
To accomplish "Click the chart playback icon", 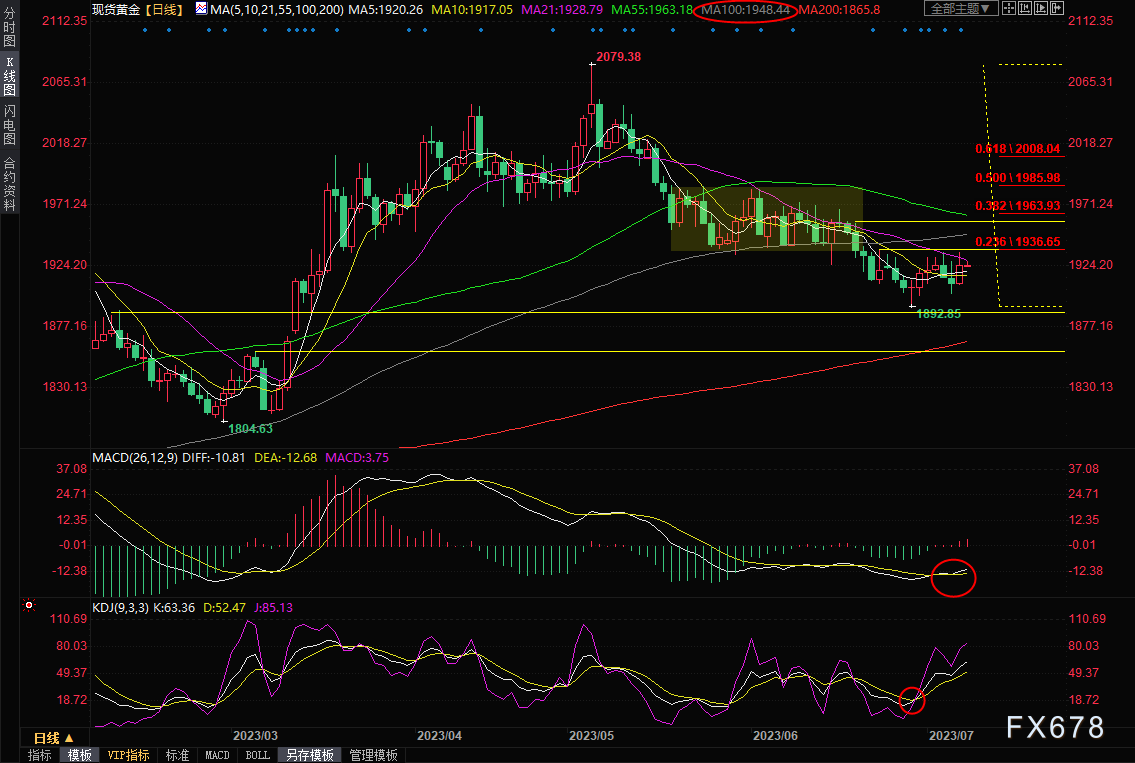I will (1041, 9).
